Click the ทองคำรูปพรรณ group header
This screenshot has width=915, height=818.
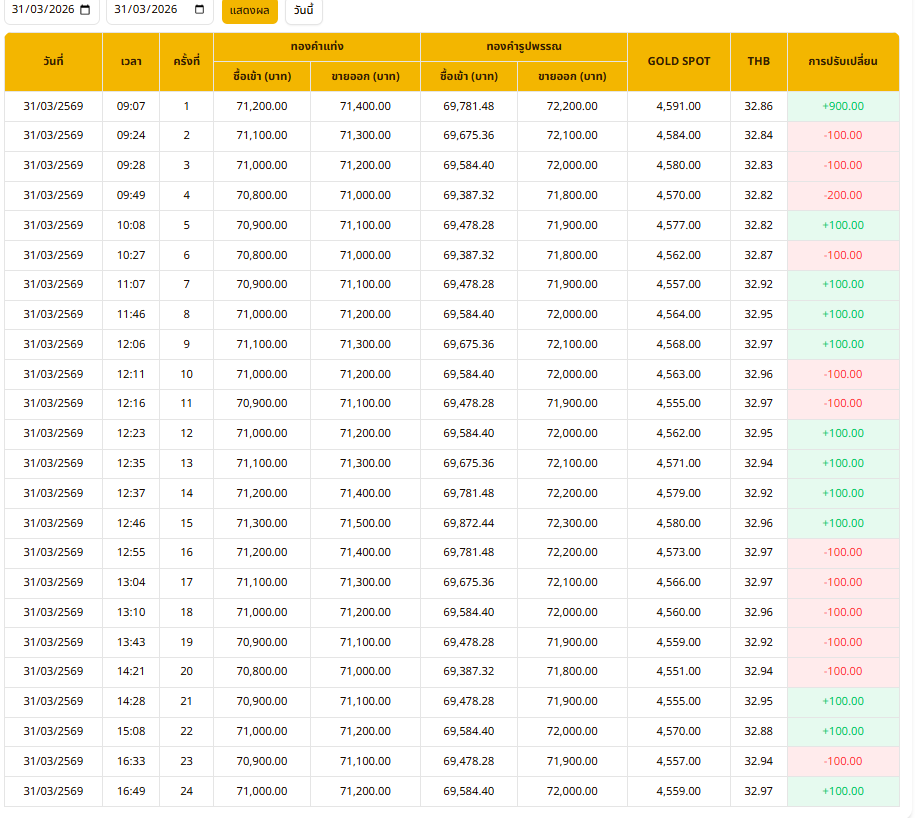(x=523, y=46)
